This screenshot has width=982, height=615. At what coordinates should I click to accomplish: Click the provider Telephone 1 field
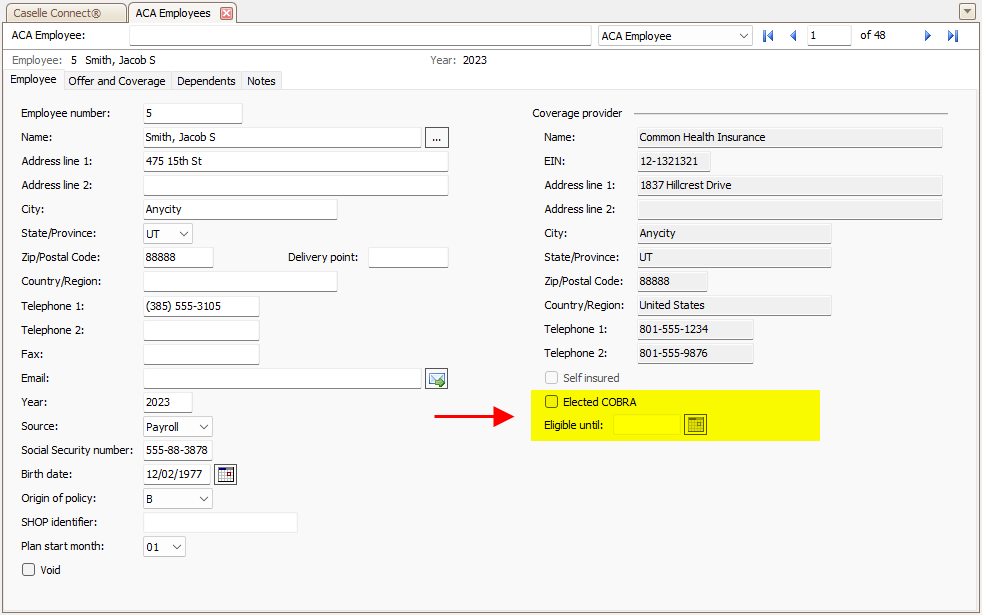click(x=695, y=329)
